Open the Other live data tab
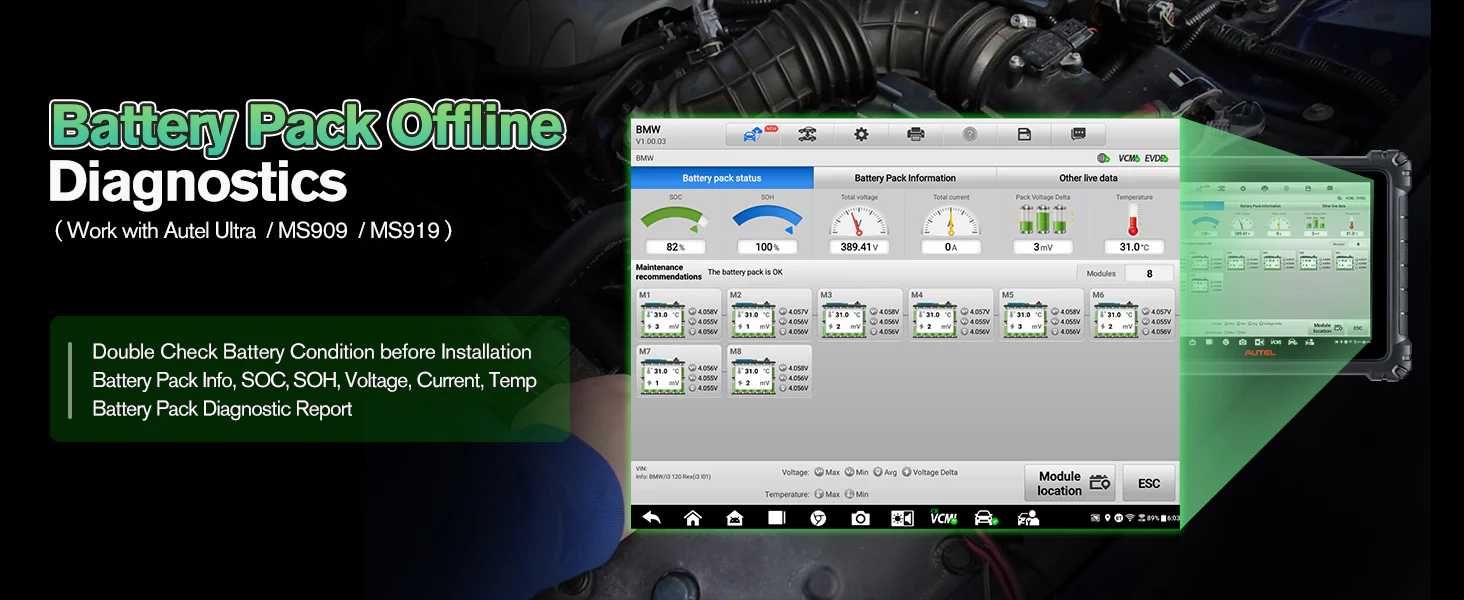 click(x=1088, y=178)
